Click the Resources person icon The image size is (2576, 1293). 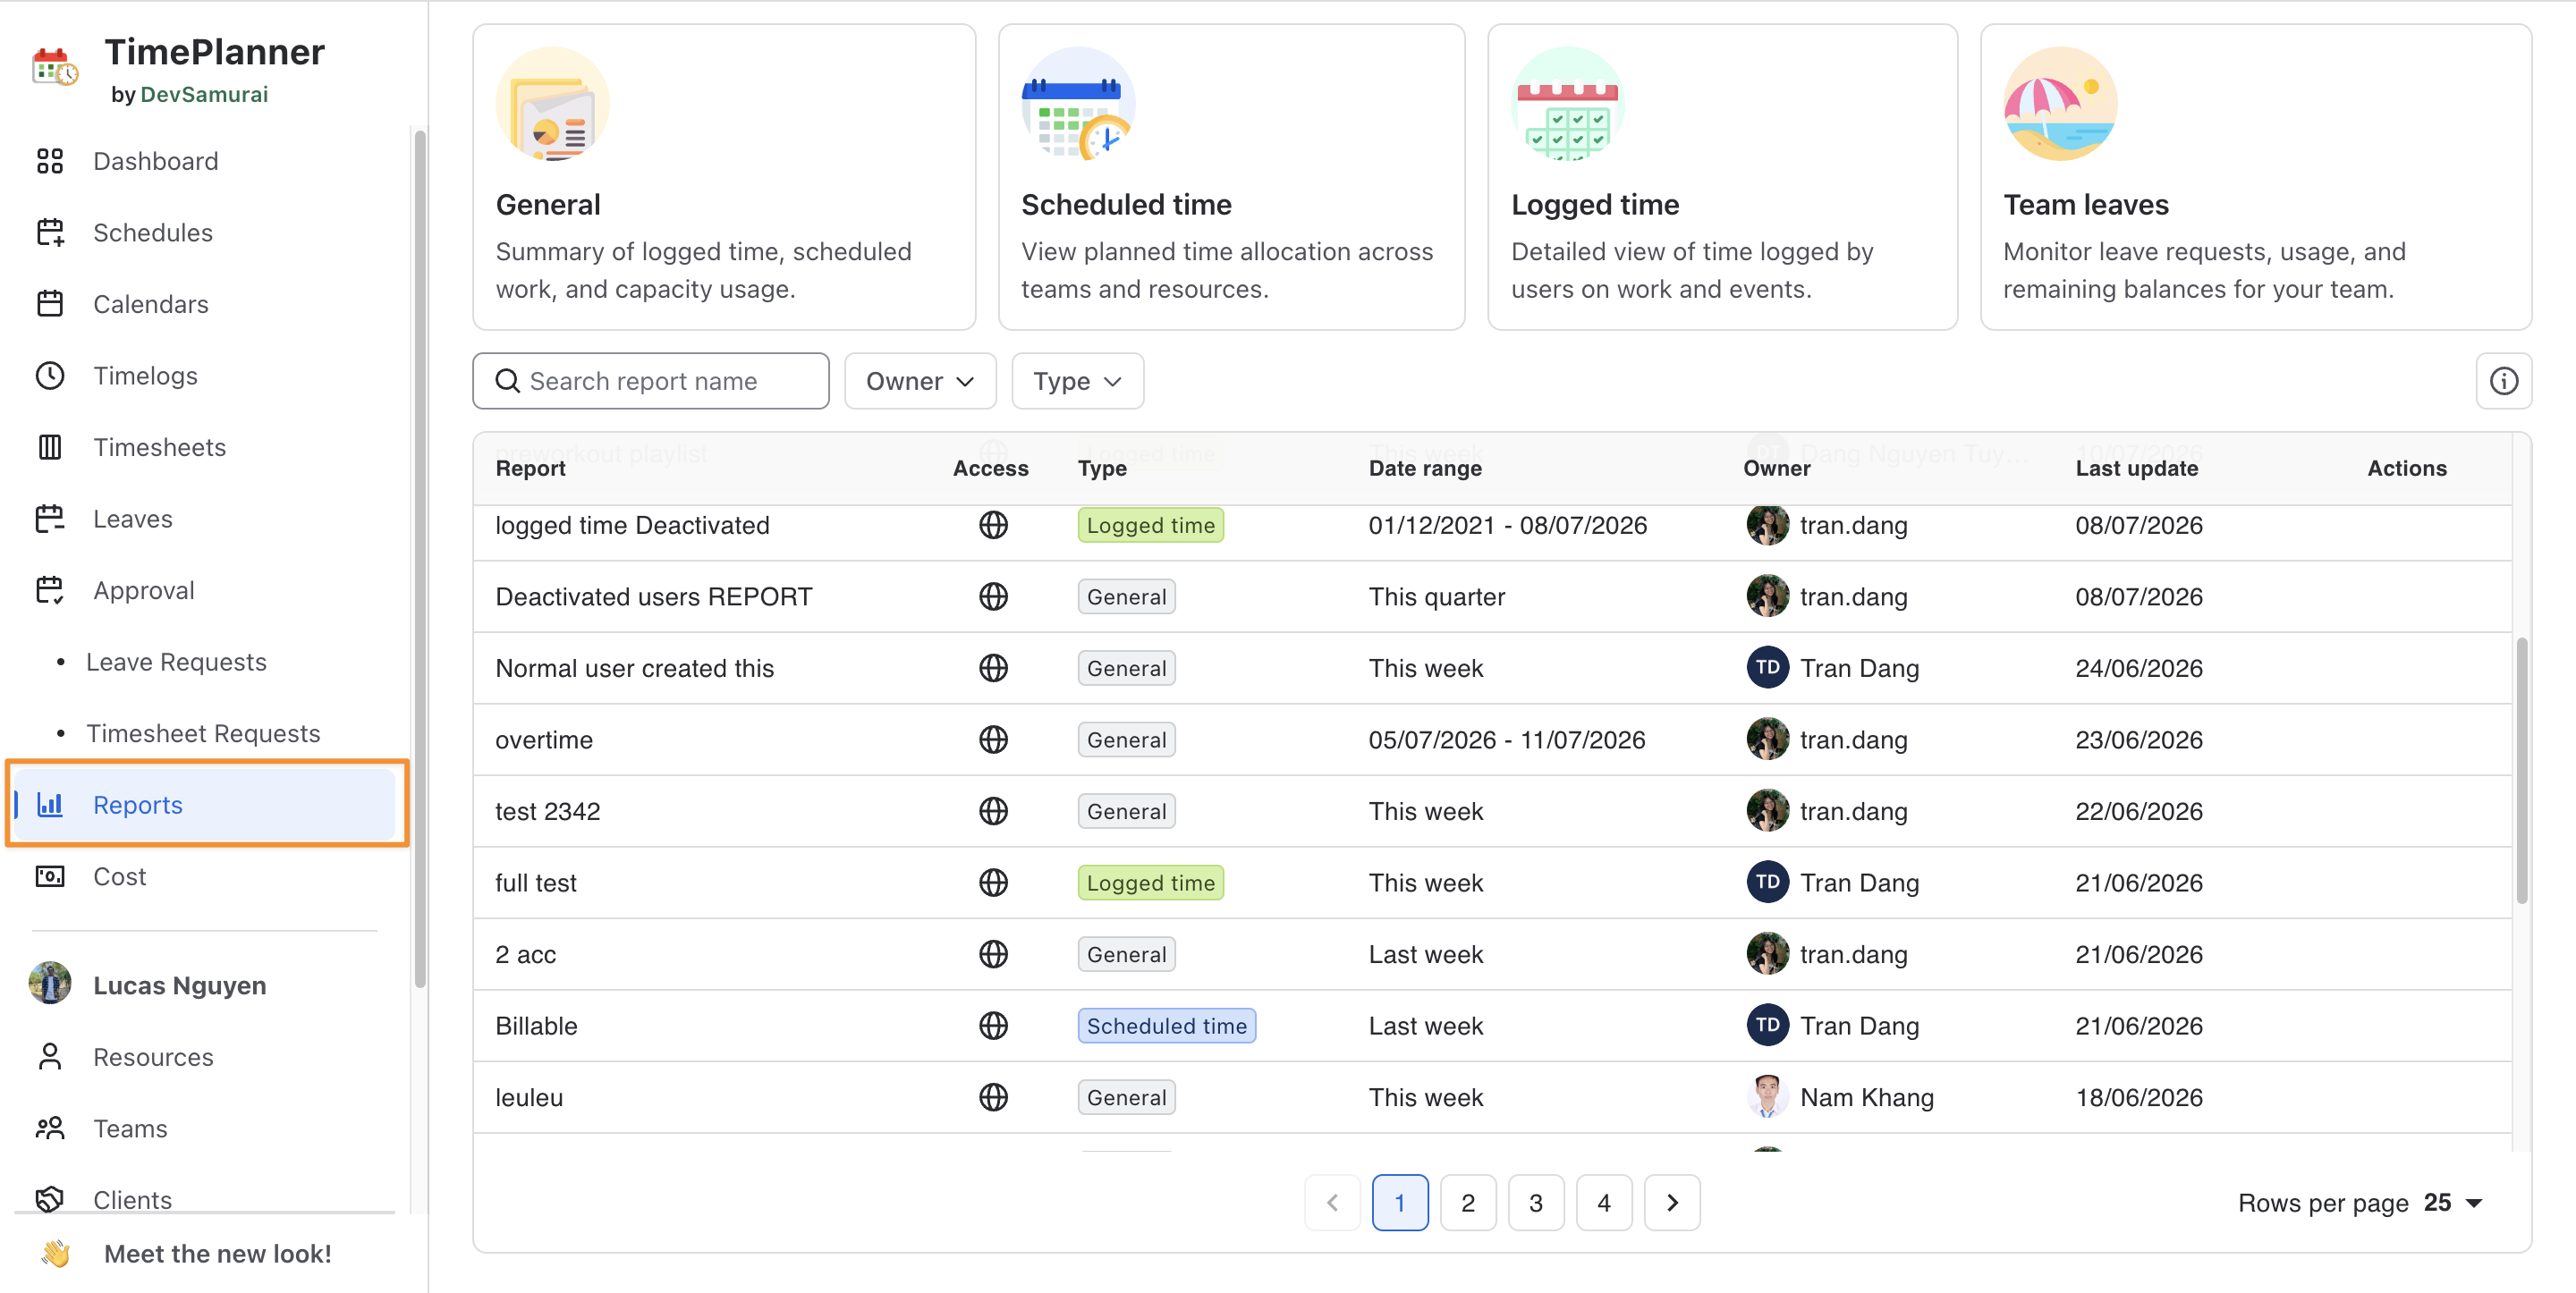(x=50, y=1057)
